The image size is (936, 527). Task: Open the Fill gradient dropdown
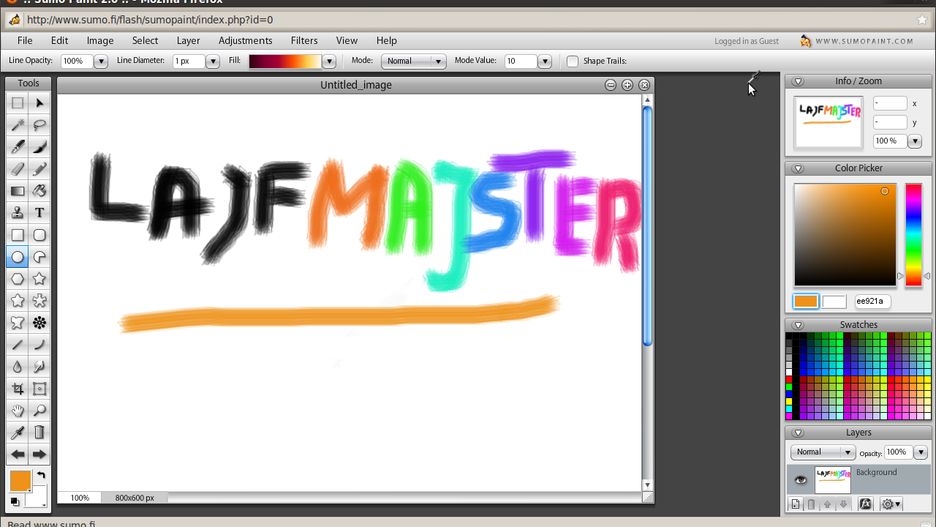tap(329, 61)
